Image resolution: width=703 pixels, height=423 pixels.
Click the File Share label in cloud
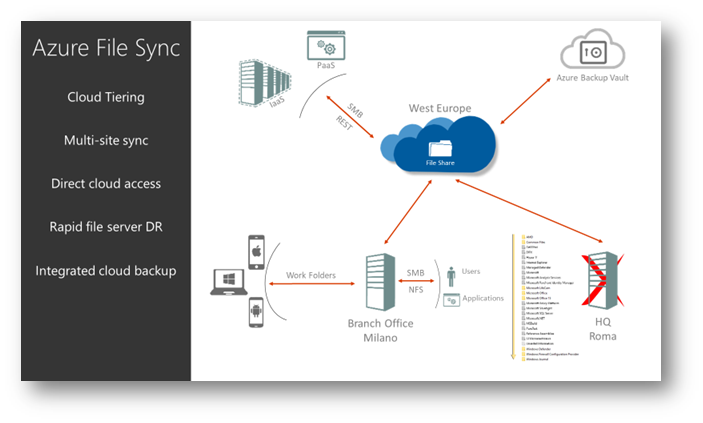point(440,163)
